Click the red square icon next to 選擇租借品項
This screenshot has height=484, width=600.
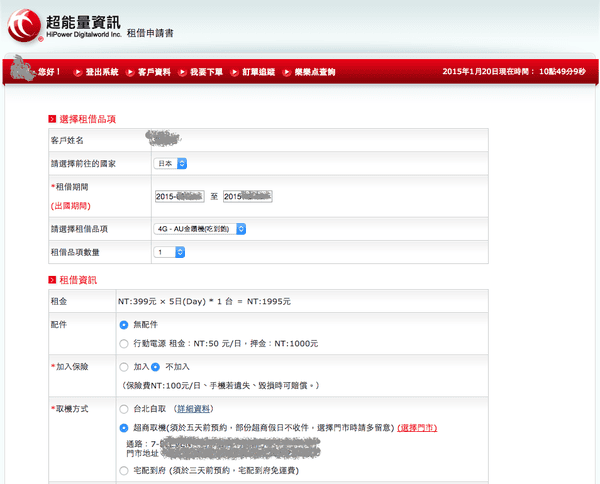[x=52, y=119]
